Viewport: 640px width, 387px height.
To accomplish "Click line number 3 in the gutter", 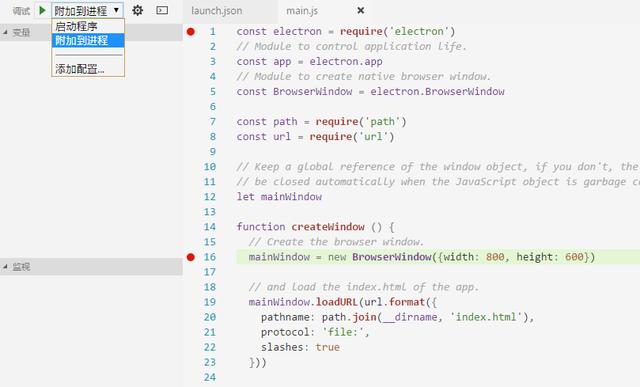I will tap(213, 62).
